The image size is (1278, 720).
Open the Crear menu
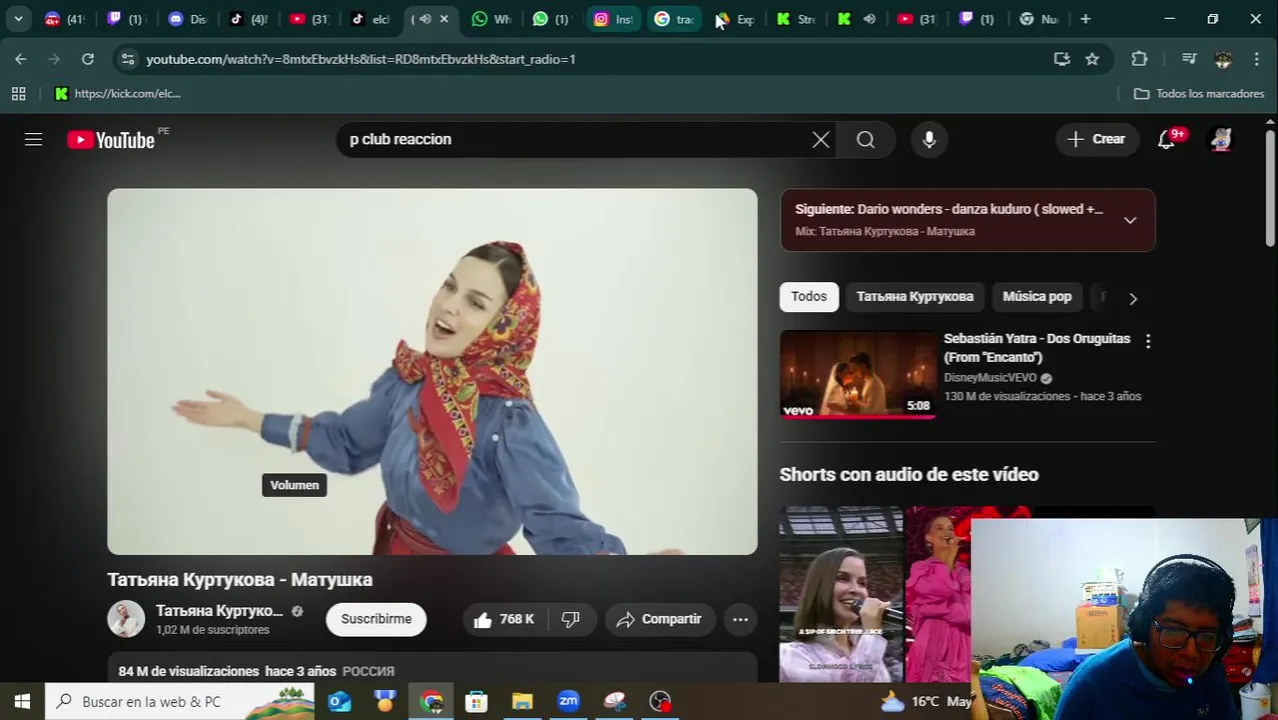[1097, 139]
